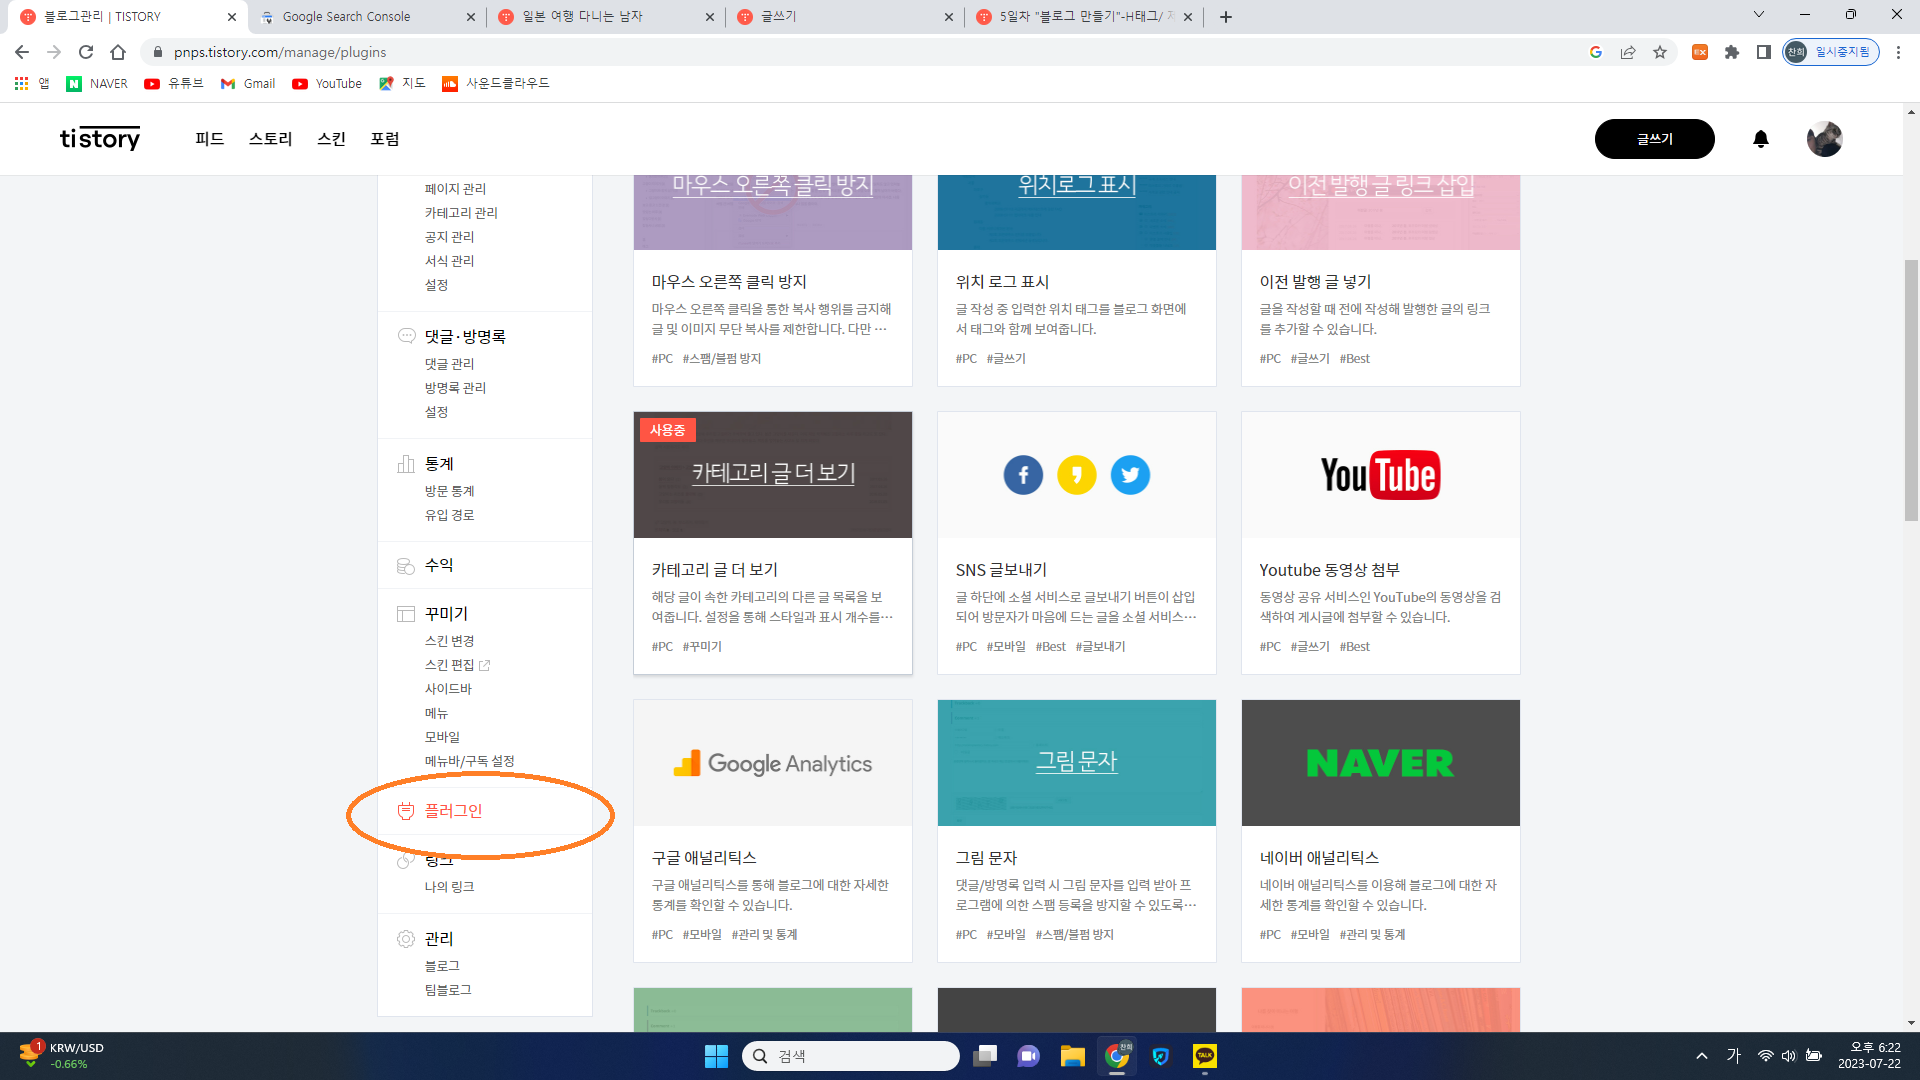This screenshot has width=1920, height=1080.
Task: Click the tistory logo
Action: coord(100,139)
